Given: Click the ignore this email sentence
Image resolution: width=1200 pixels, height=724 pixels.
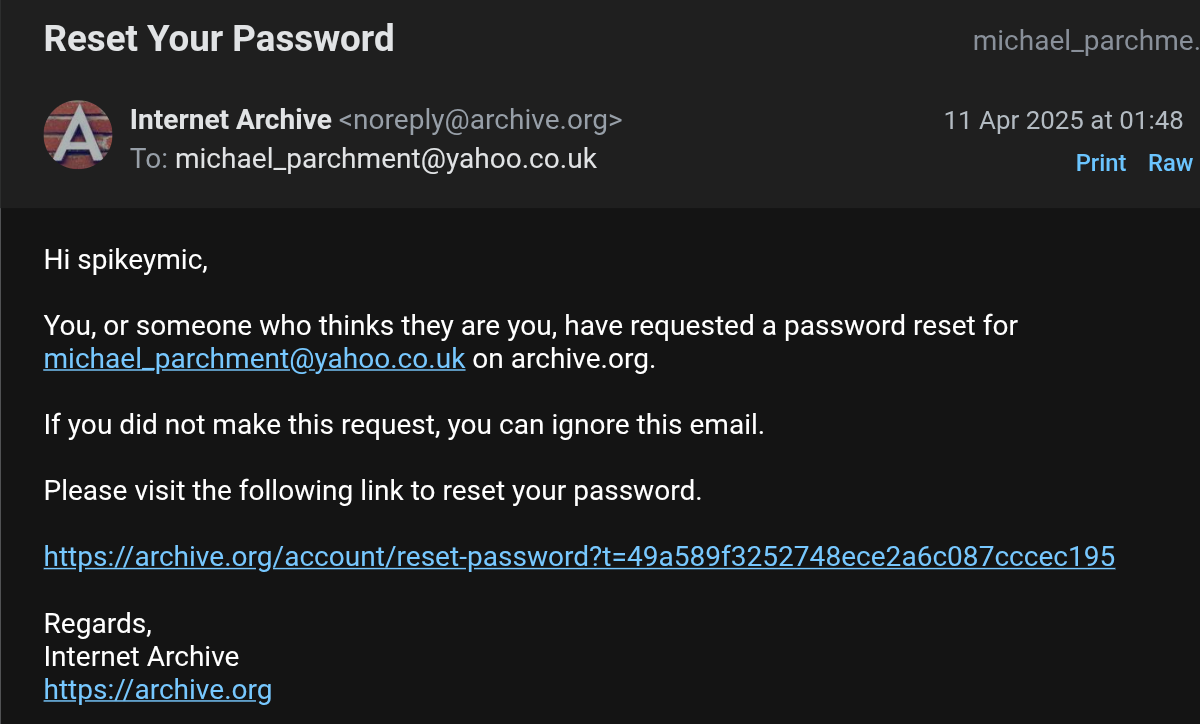Looking at the screenshot, I should pos(404,425).
